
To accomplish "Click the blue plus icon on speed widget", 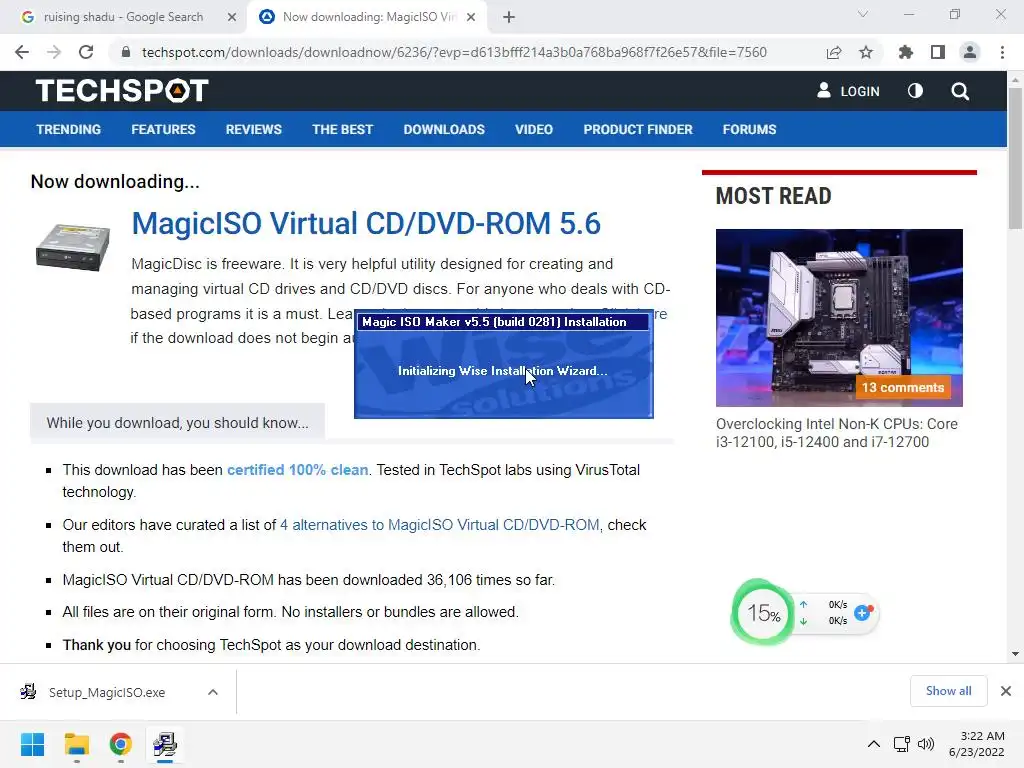I will coord(862,613).
